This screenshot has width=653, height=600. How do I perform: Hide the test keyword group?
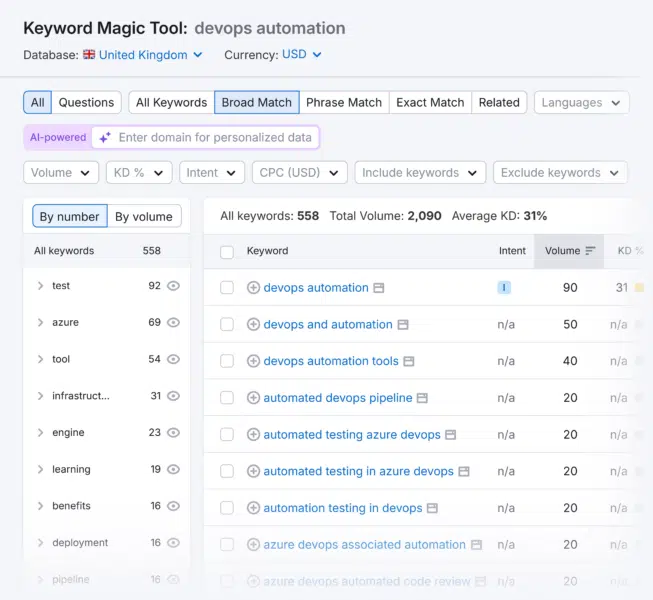point(173,286)
